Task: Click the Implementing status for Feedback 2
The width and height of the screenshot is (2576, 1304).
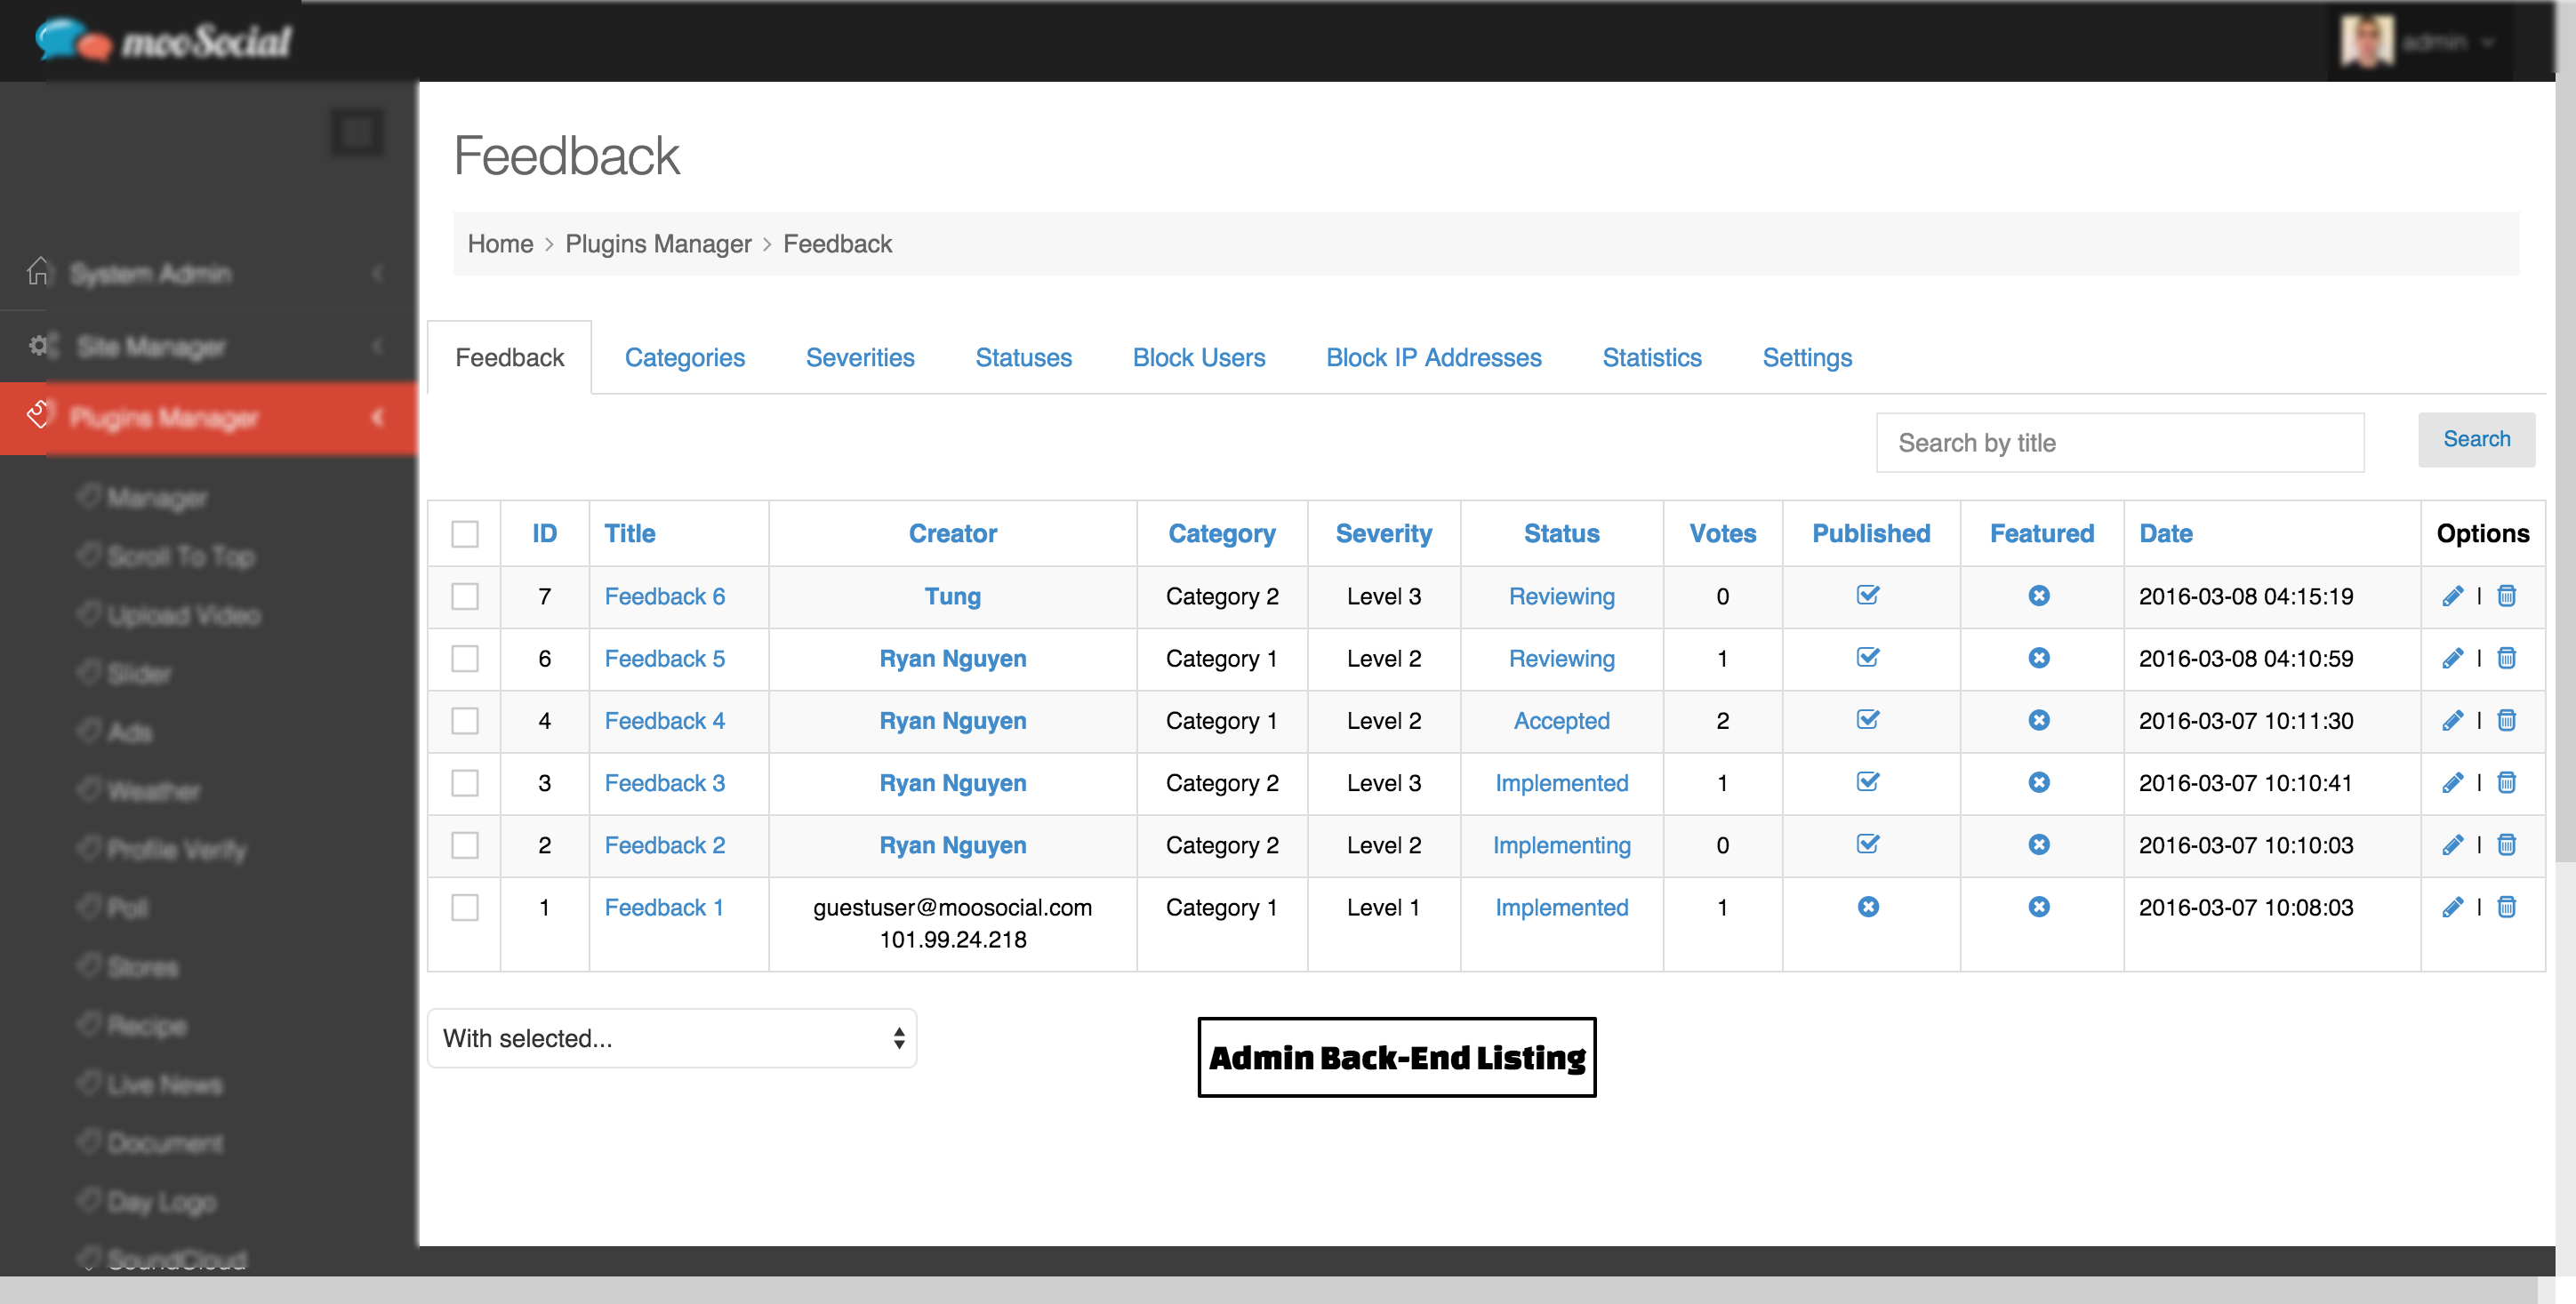Action: coord(1561,846)
